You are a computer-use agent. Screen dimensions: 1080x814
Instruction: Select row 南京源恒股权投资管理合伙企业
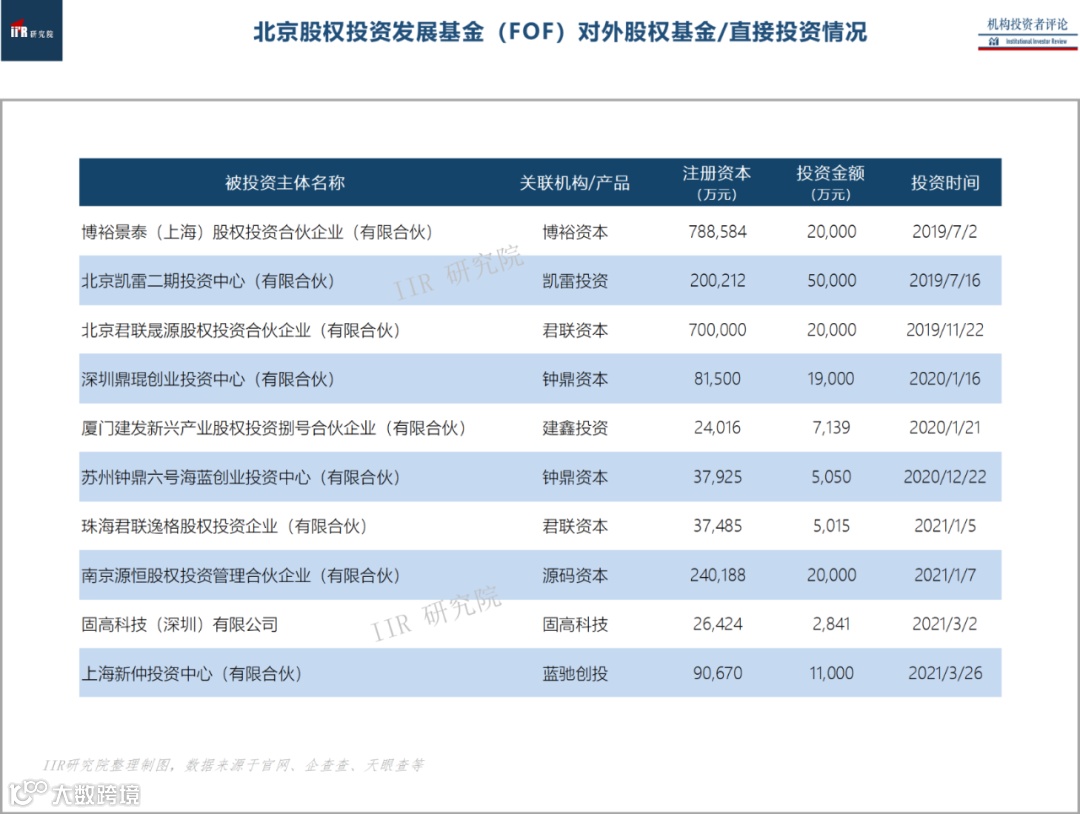[540, 575]
